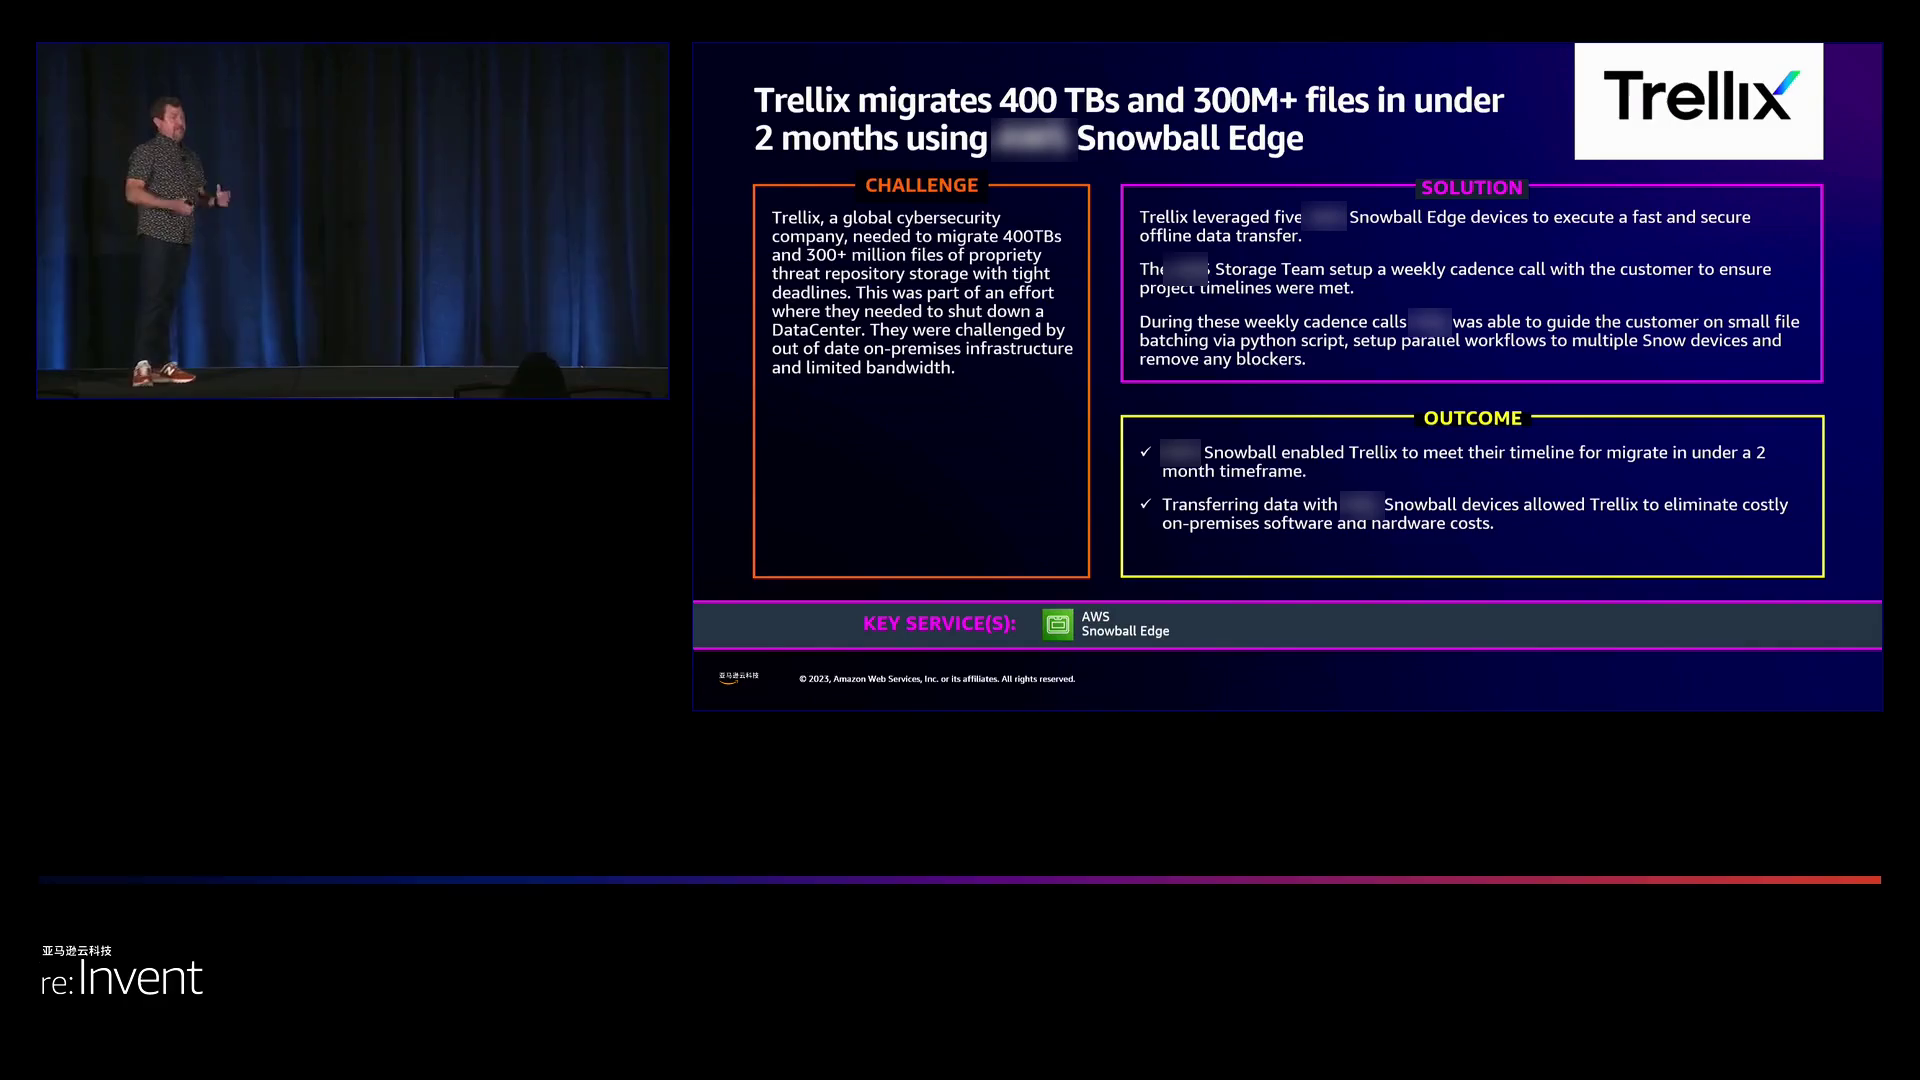Click the re:Invent logo

(122, 979)
